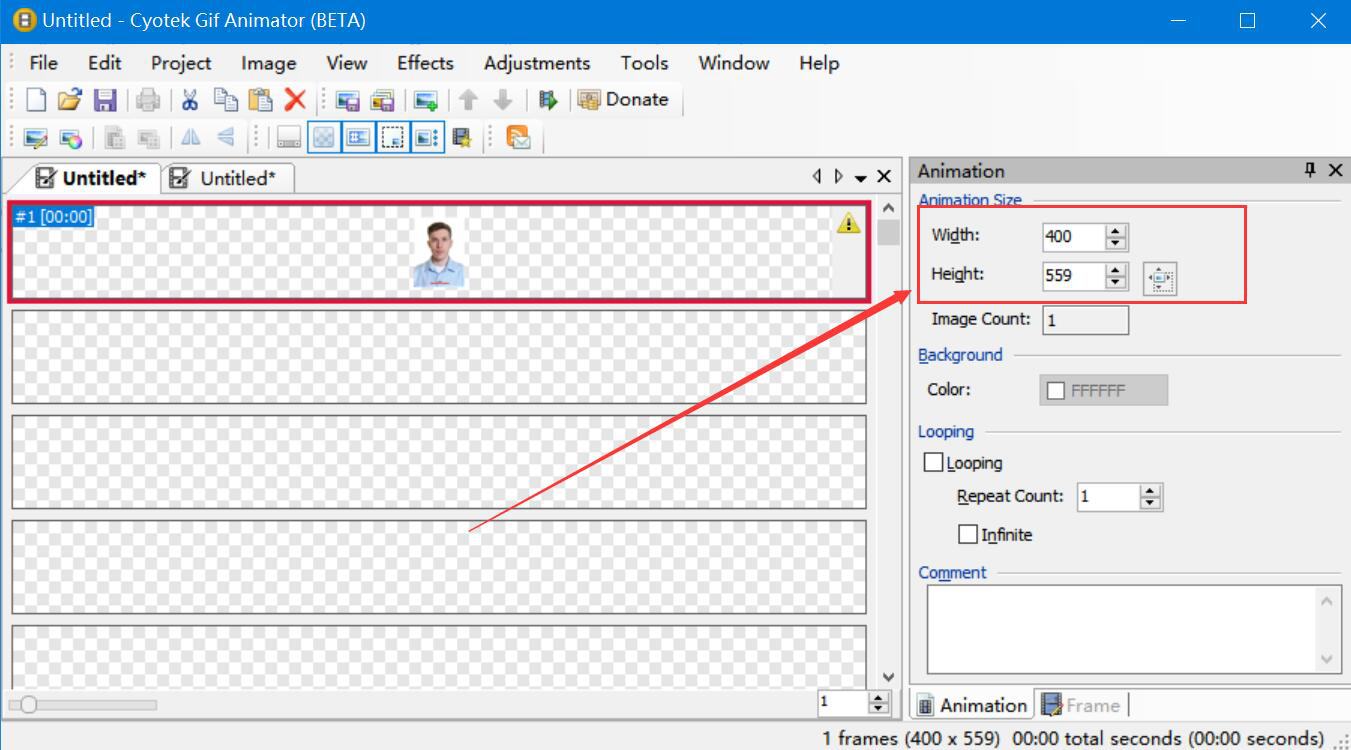Add a new image with the green-plus picture icon
The height and width of the screenshot is (750, 1351).
pos(426,99)
